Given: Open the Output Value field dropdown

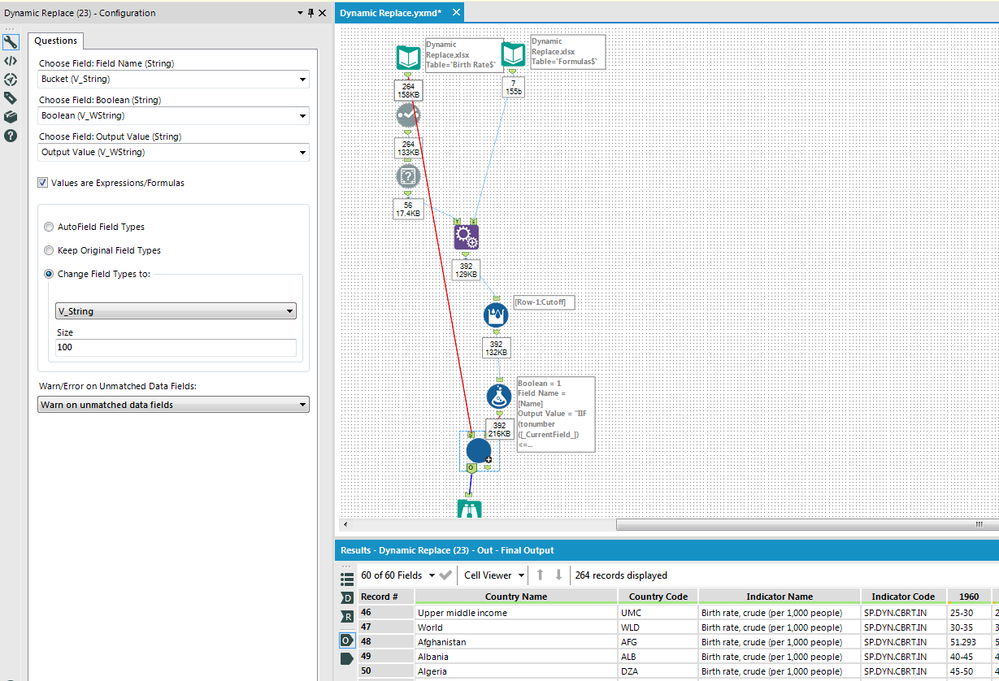Looking at the screenshot, I should tap(173, 152).
